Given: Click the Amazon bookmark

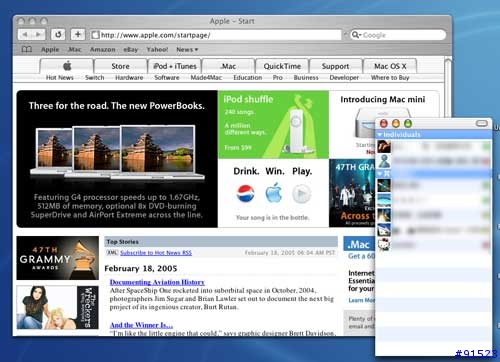Looking at the screenshot, I should pos(103,49).
